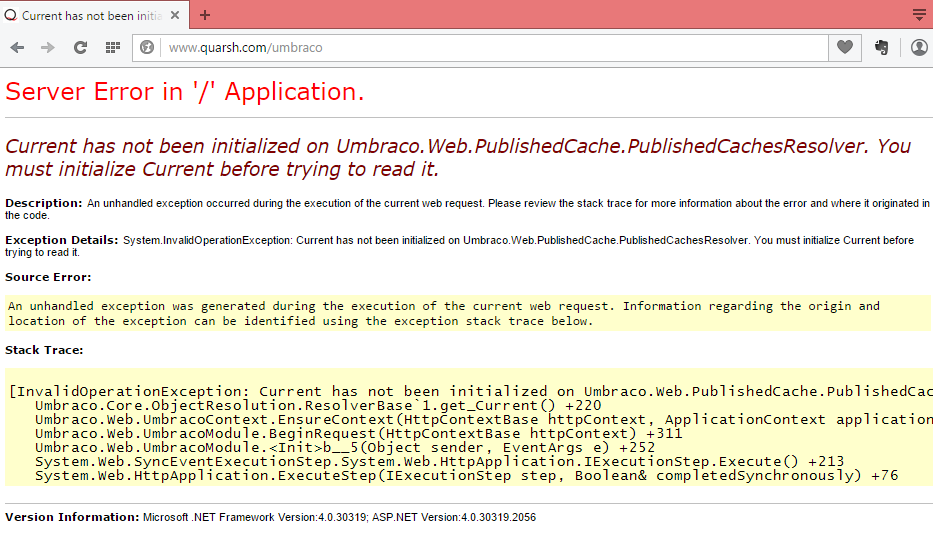
Task: Click the 'ResolverBase`1.get_Current() +220' line
Action: (318, 406)
